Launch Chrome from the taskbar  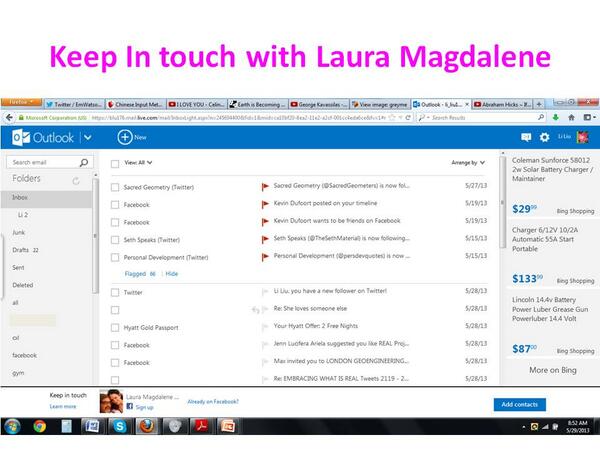(x=39, y=426)
